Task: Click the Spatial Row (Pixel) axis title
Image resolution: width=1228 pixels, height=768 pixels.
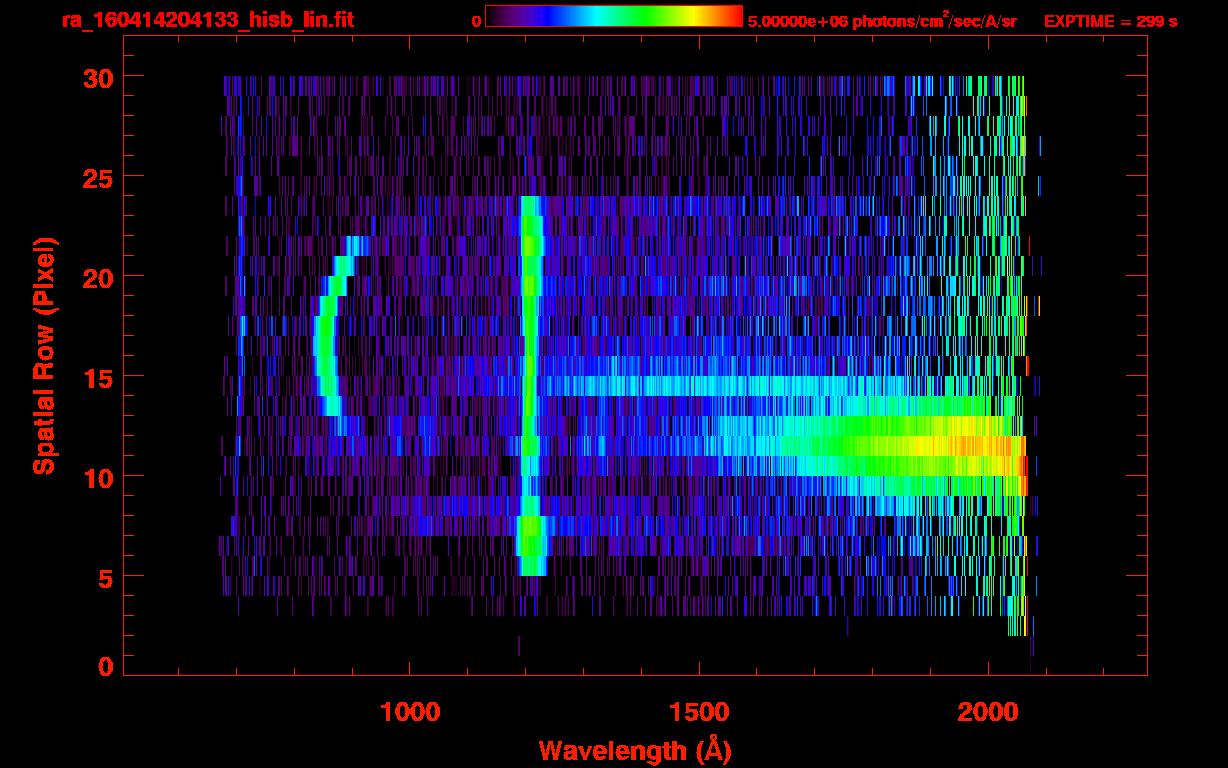Action: [x=43, y=356]
